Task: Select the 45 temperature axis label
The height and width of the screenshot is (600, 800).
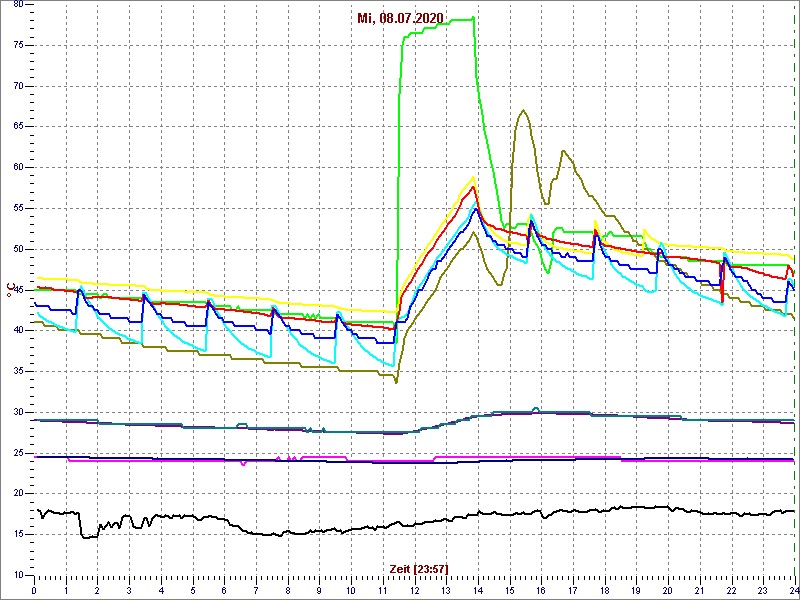Action: coord(18,290)
